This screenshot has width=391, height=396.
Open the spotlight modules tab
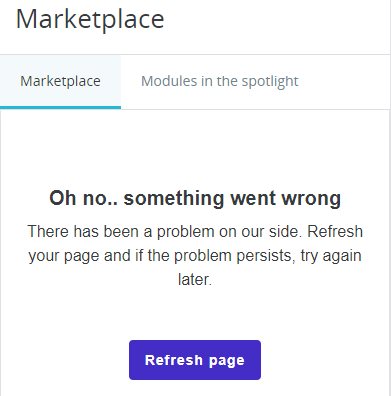click(x=220, y=82)
